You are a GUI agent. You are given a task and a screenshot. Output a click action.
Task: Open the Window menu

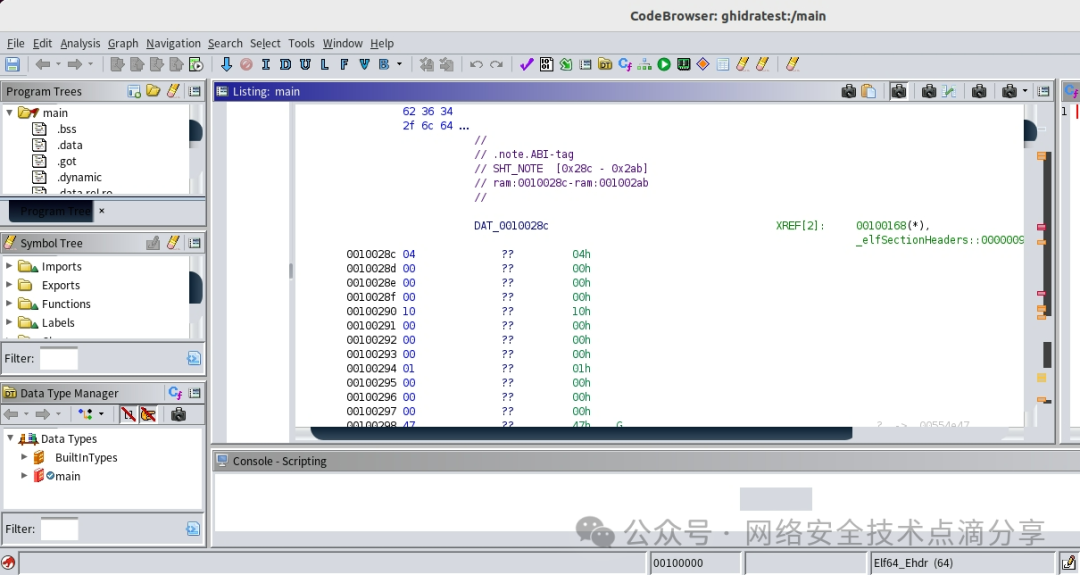pyautogui.click(x=342, y=43)
